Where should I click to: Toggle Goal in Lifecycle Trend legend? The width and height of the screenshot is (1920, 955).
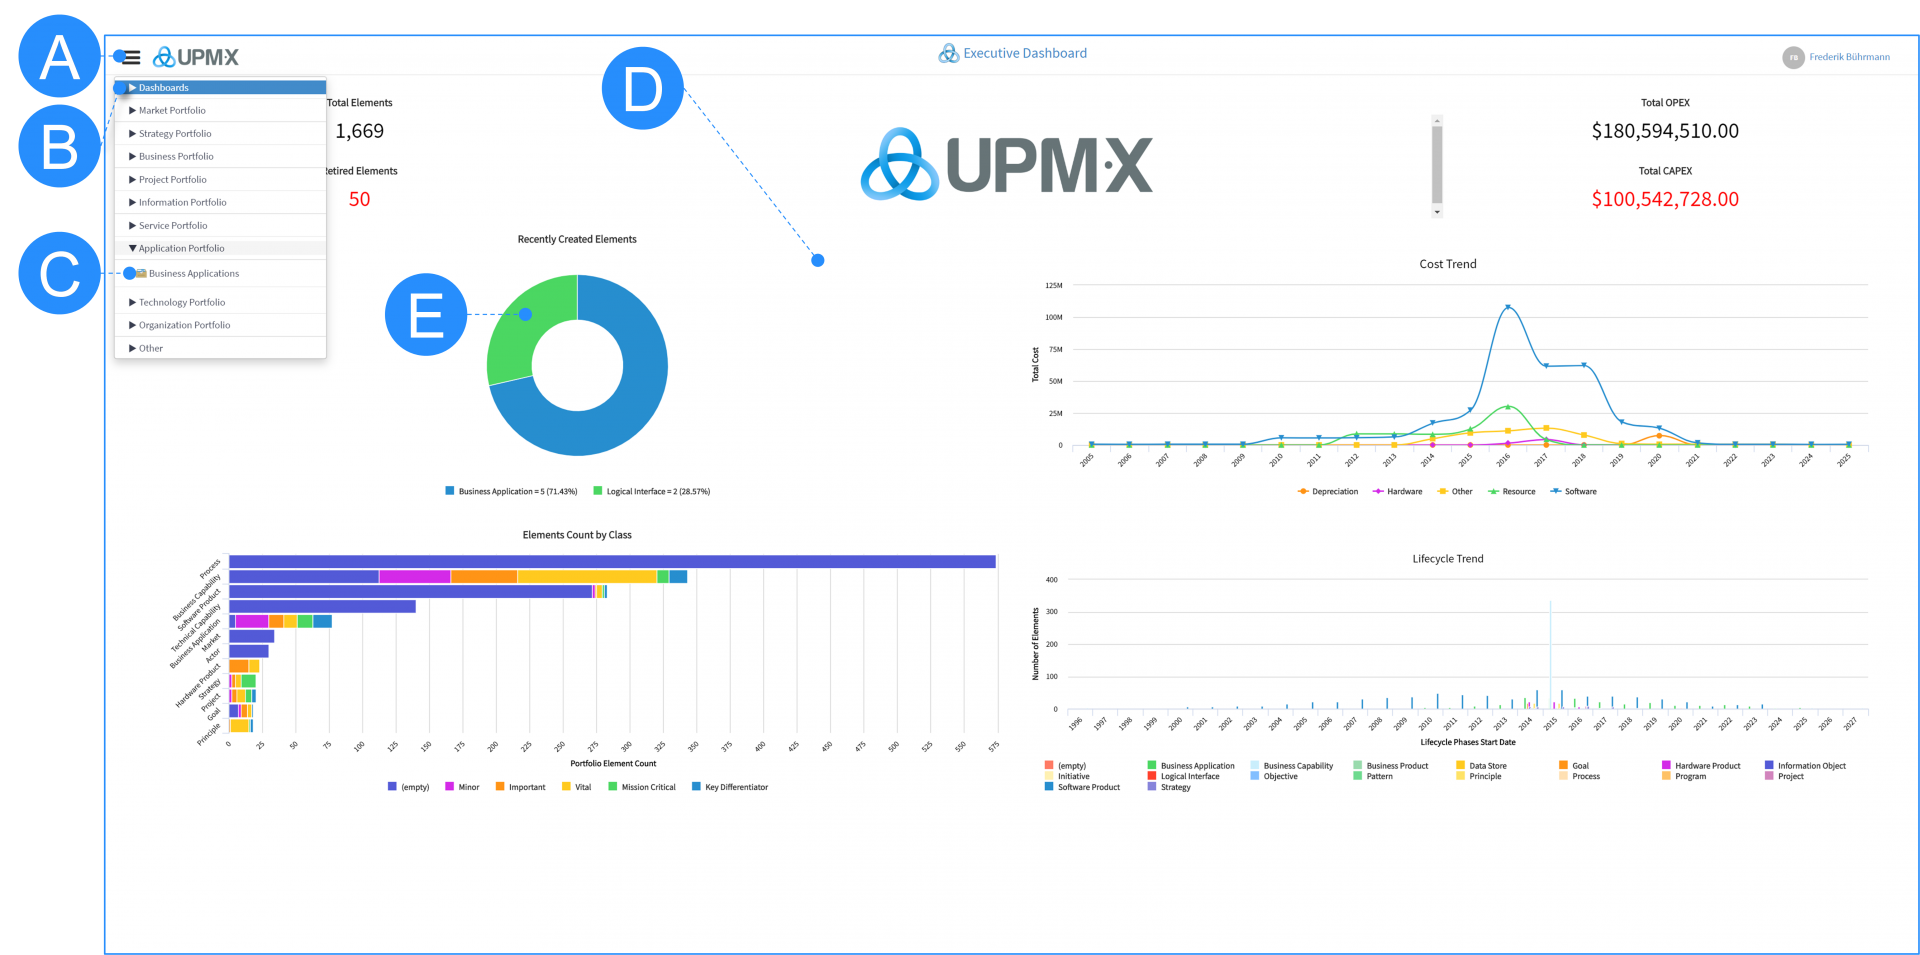(x=1574, y=766)
